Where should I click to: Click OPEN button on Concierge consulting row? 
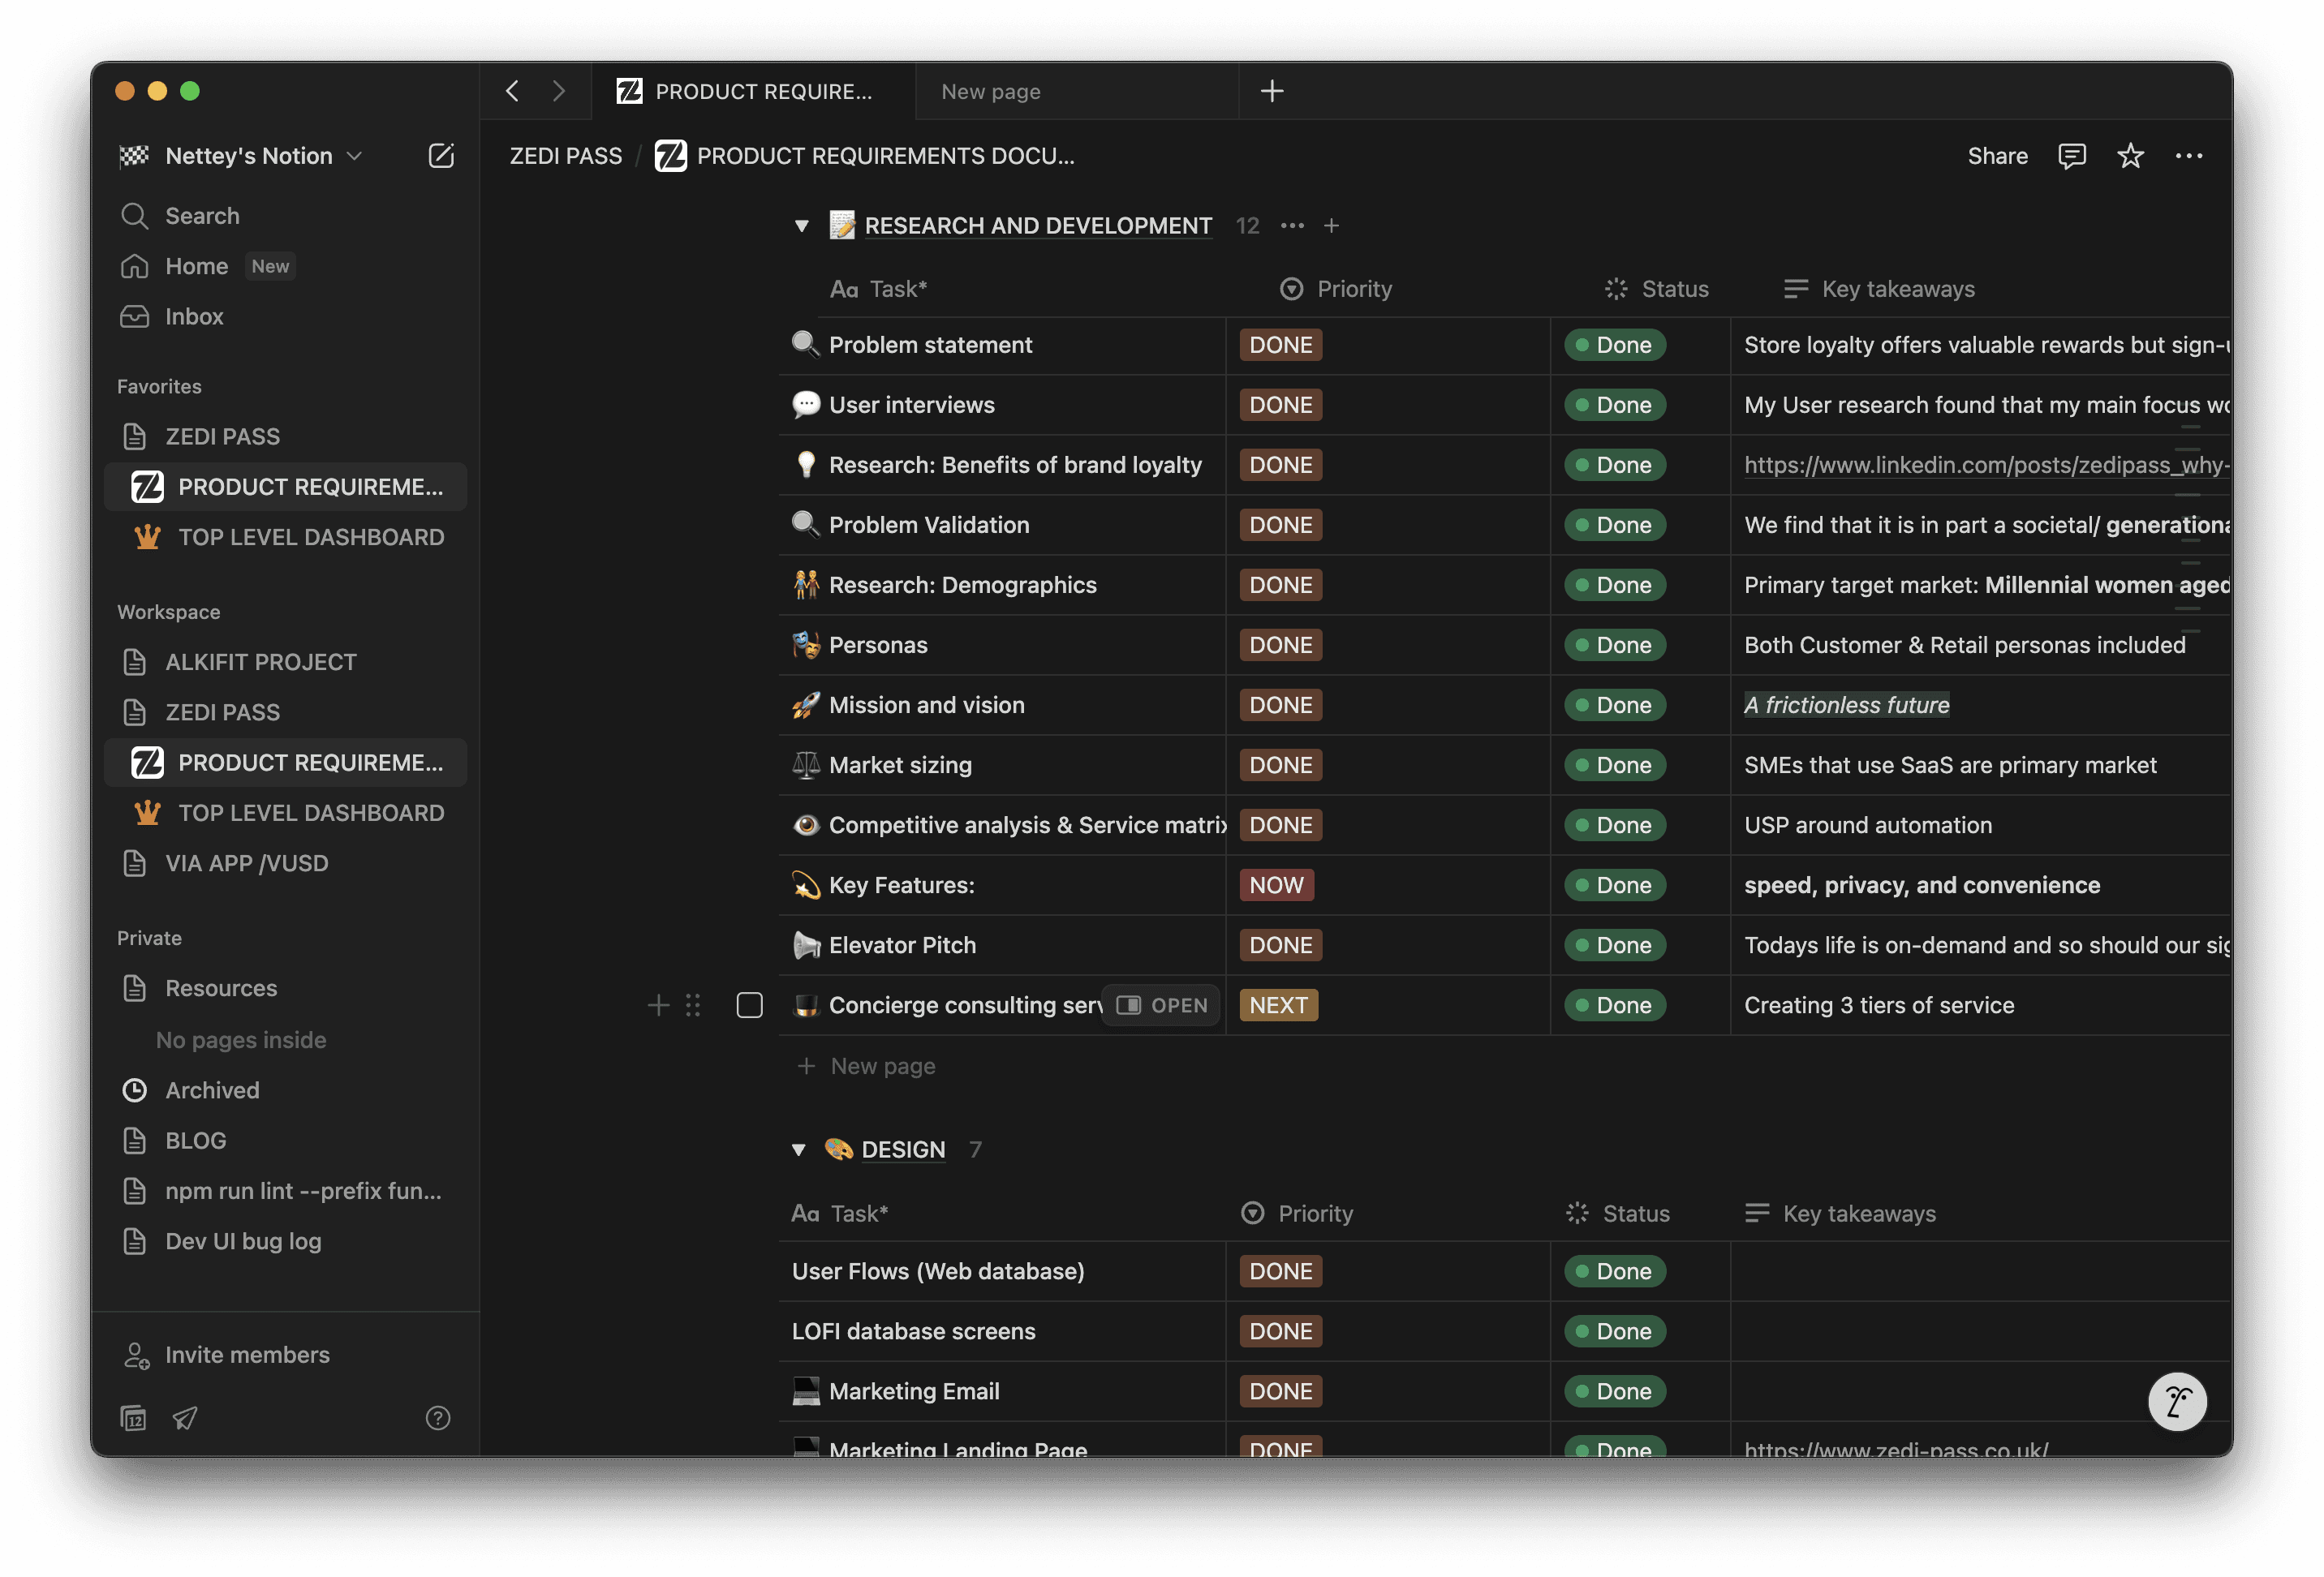click(x=1161, y=1005)
